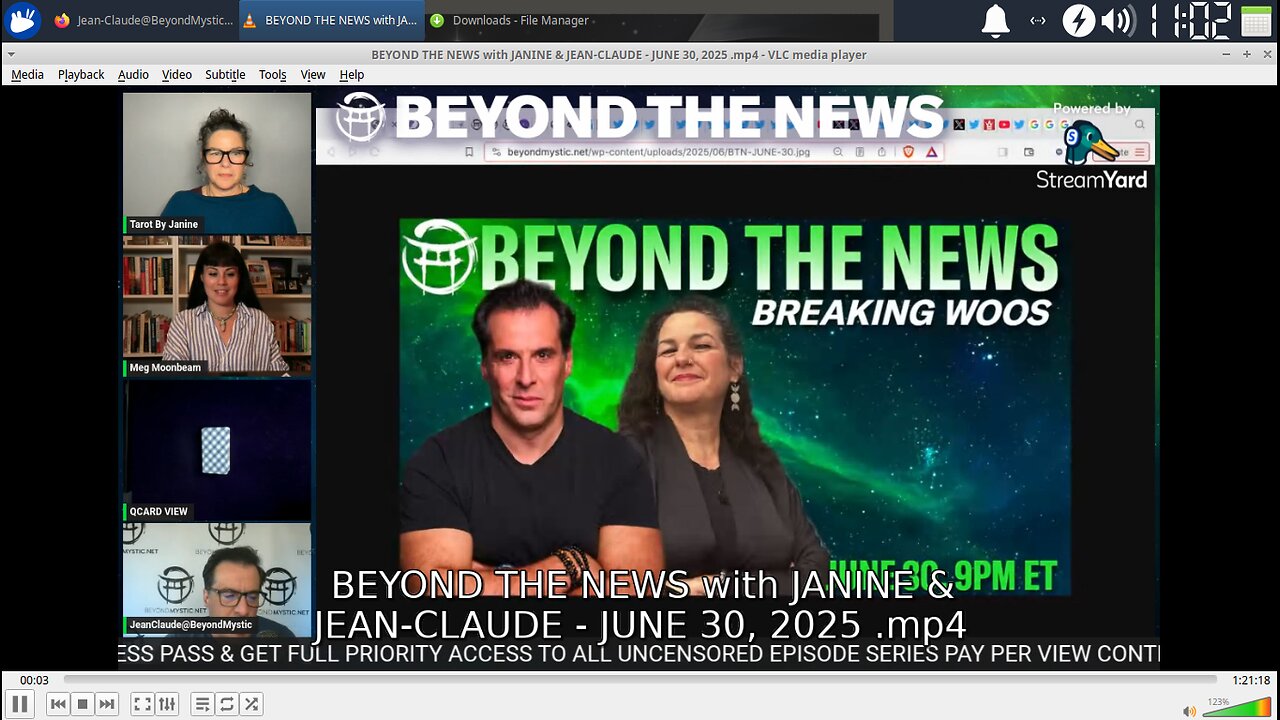Open the Video menu
The width and height of the screenshot is (1280, 720).
coord(177,75)
